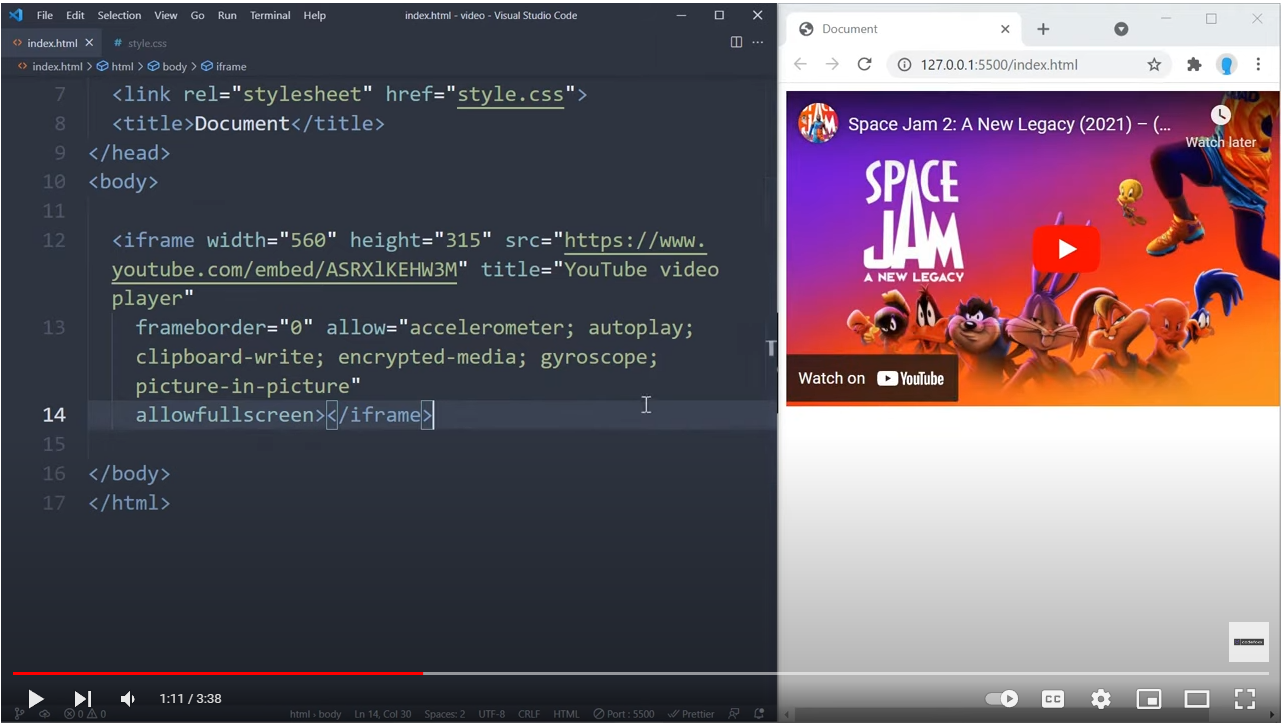Open the Go menu
This screenshot has height=726, width=1281.
tap(197, 15)
